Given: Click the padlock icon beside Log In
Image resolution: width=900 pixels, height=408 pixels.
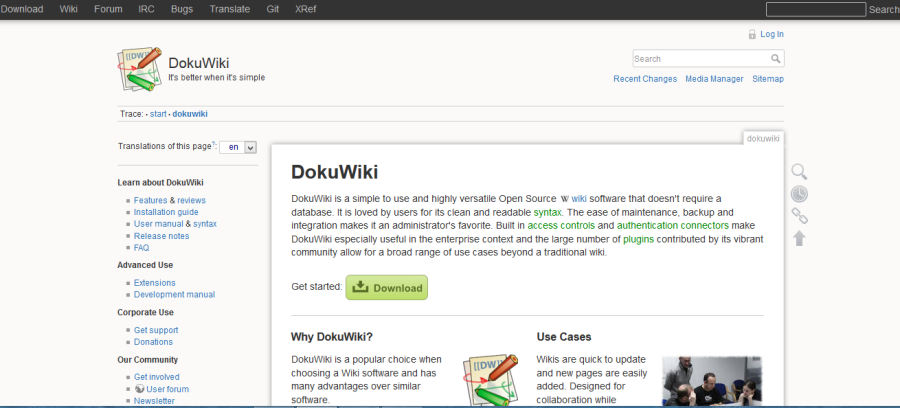Looking at the screenshot, I should coord(752,34).
